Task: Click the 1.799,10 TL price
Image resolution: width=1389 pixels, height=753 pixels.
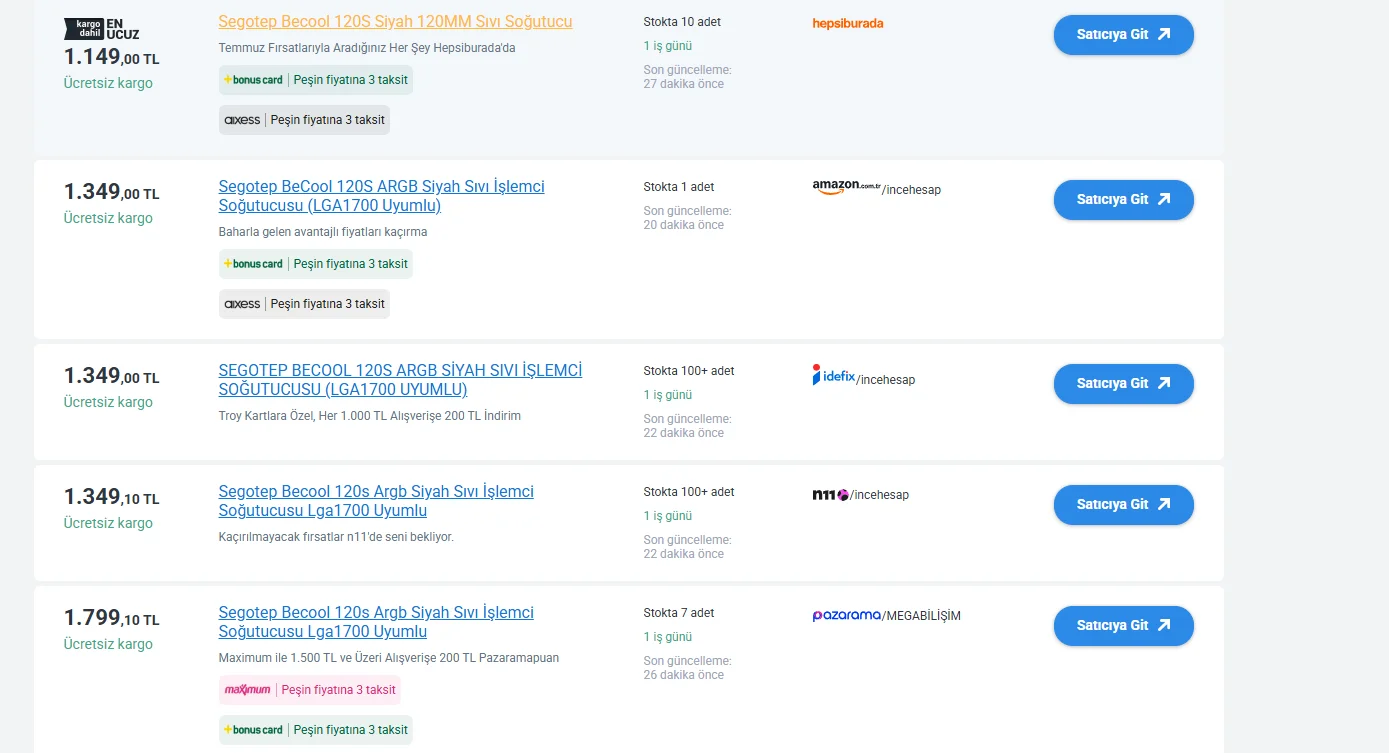Action: point(111,618)
